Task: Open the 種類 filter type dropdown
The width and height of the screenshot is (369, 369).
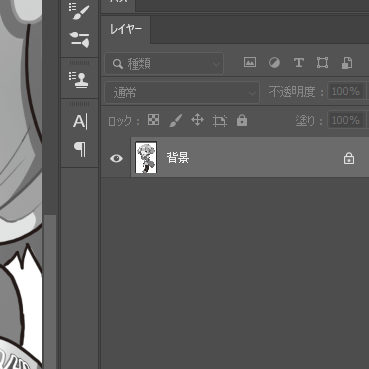Action: (x=164, y=63)
